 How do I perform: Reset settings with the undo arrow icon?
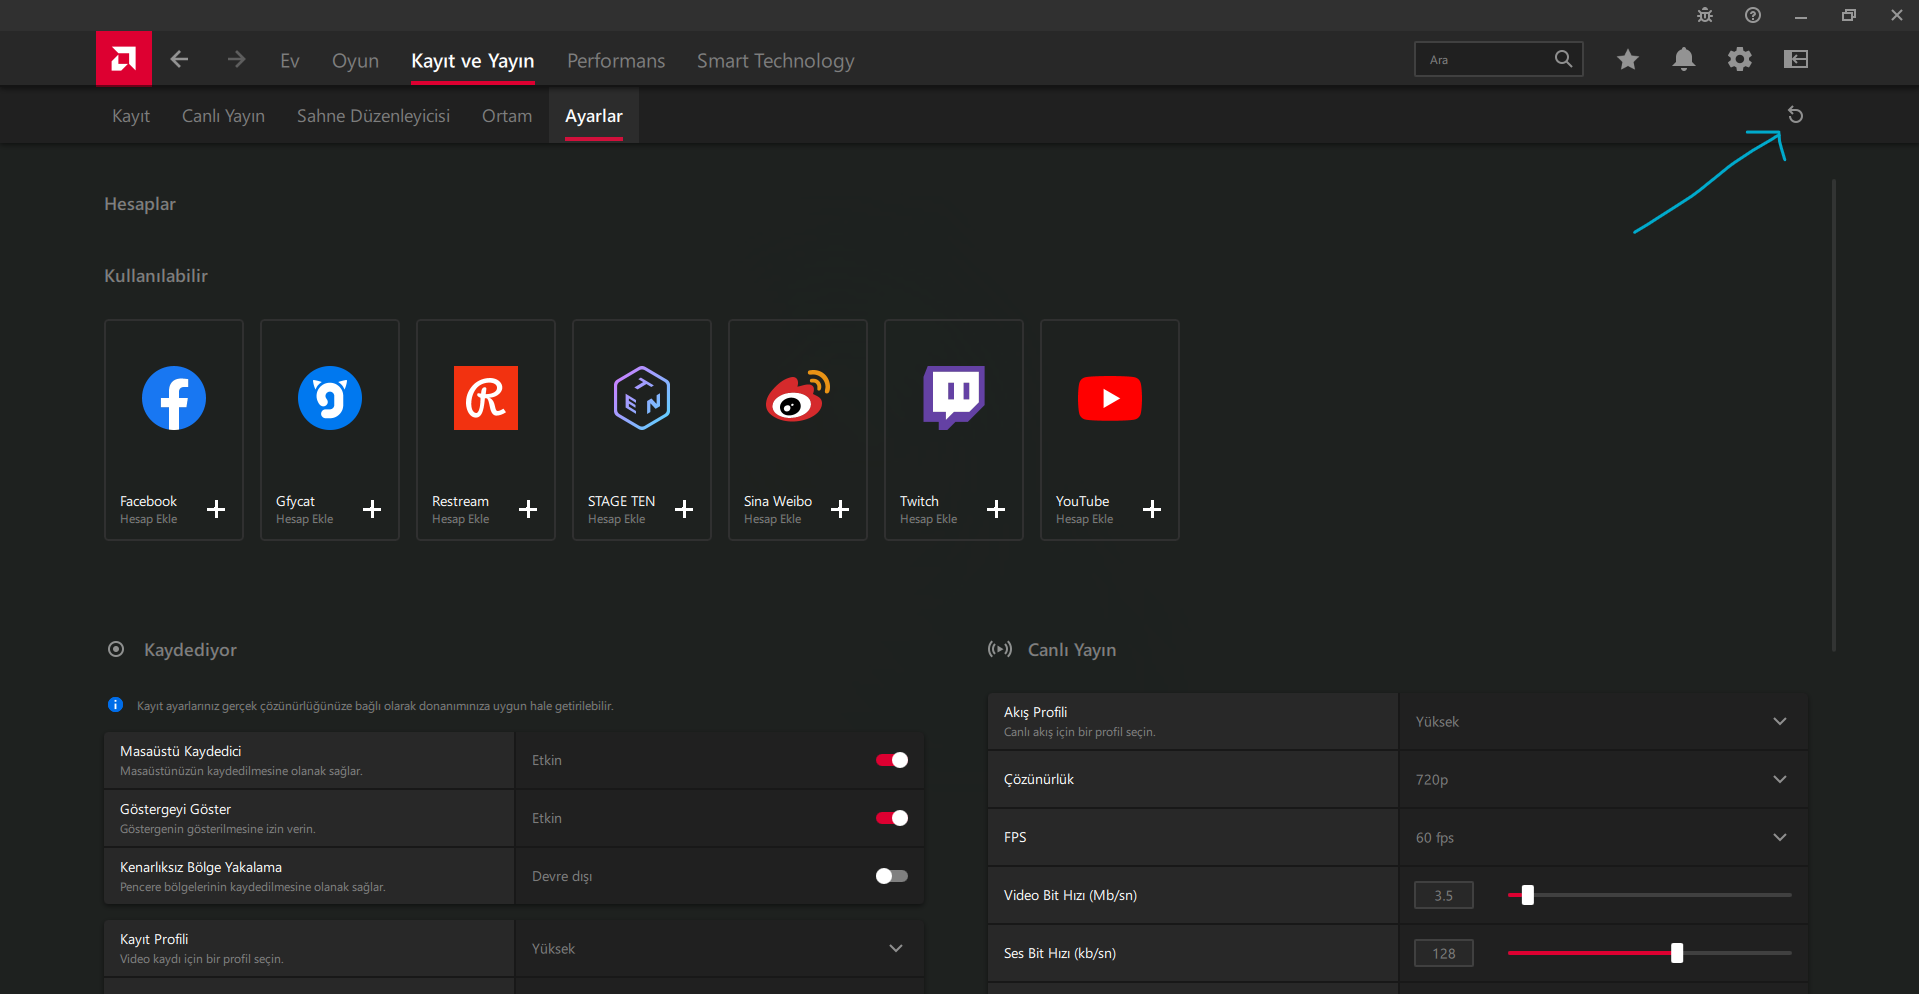1796,115
